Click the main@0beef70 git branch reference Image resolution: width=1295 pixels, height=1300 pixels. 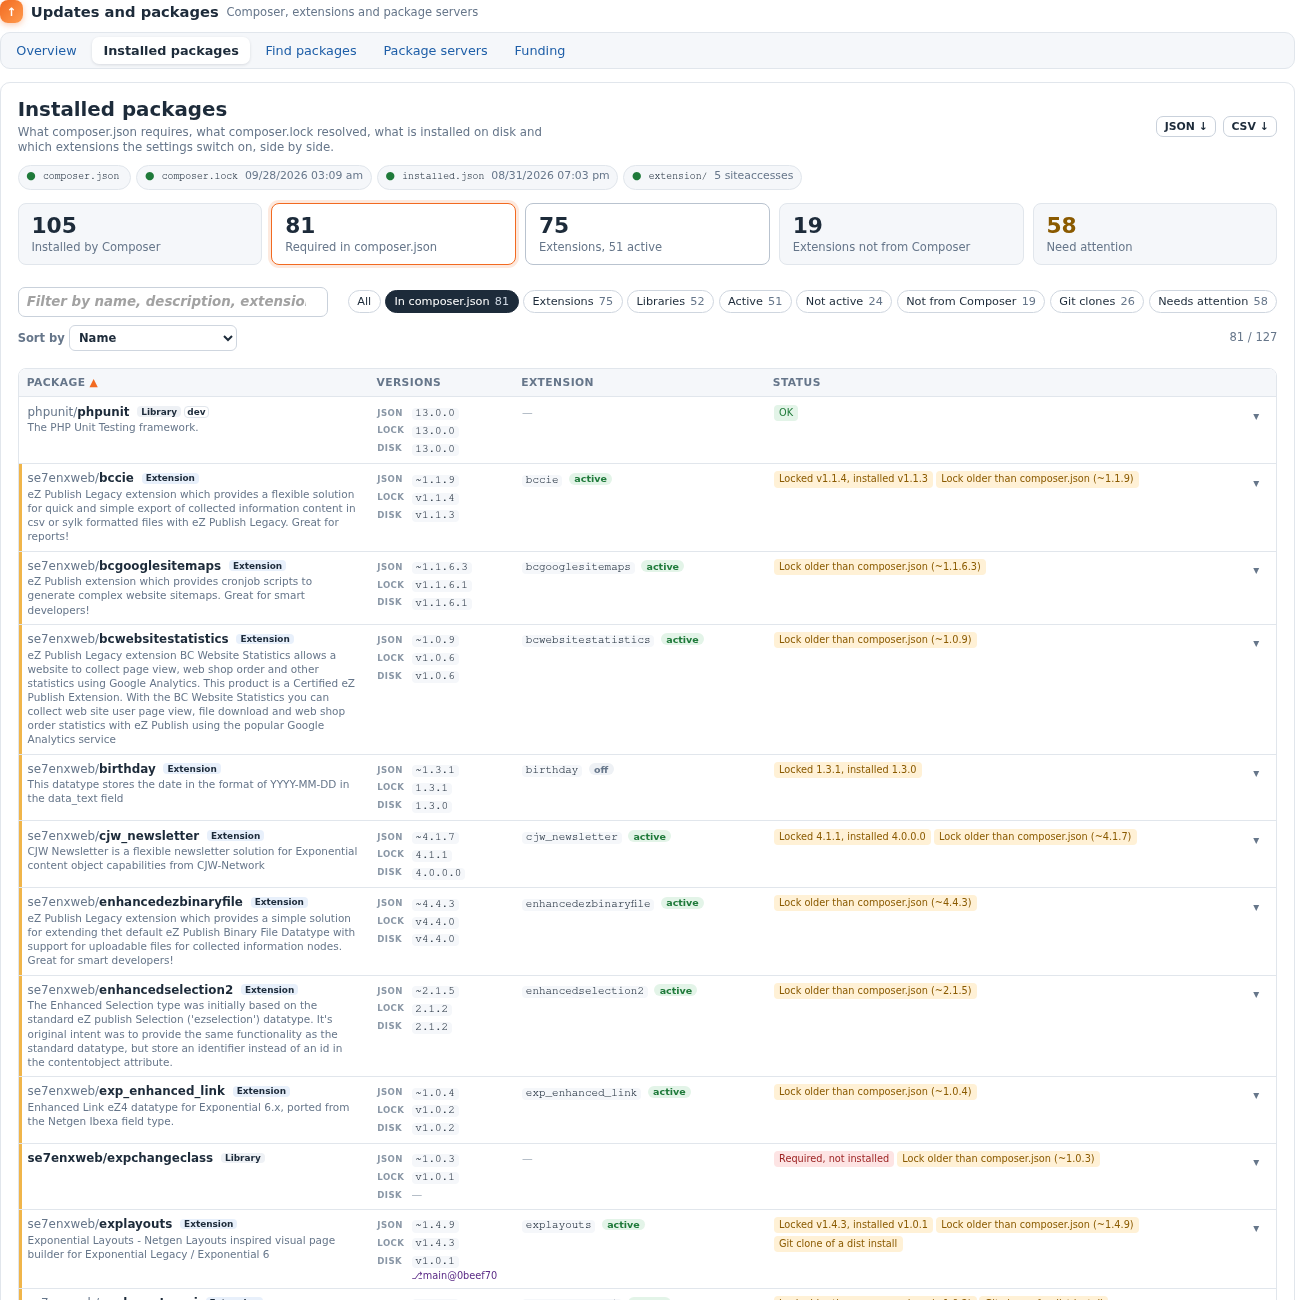pos(455,1276)
